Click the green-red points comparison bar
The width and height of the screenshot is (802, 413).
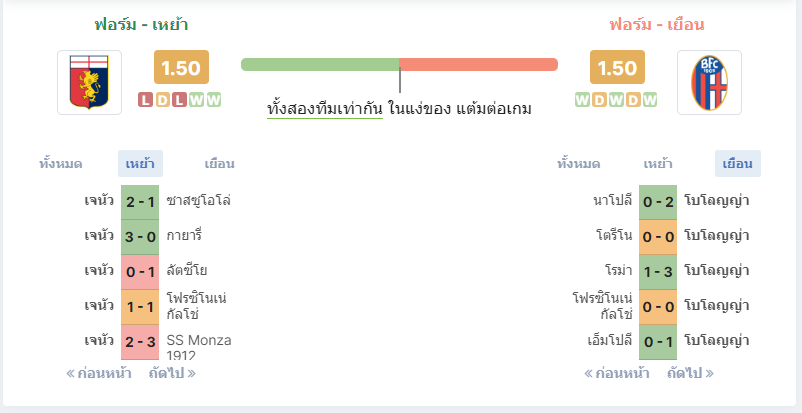pos(399,64)
